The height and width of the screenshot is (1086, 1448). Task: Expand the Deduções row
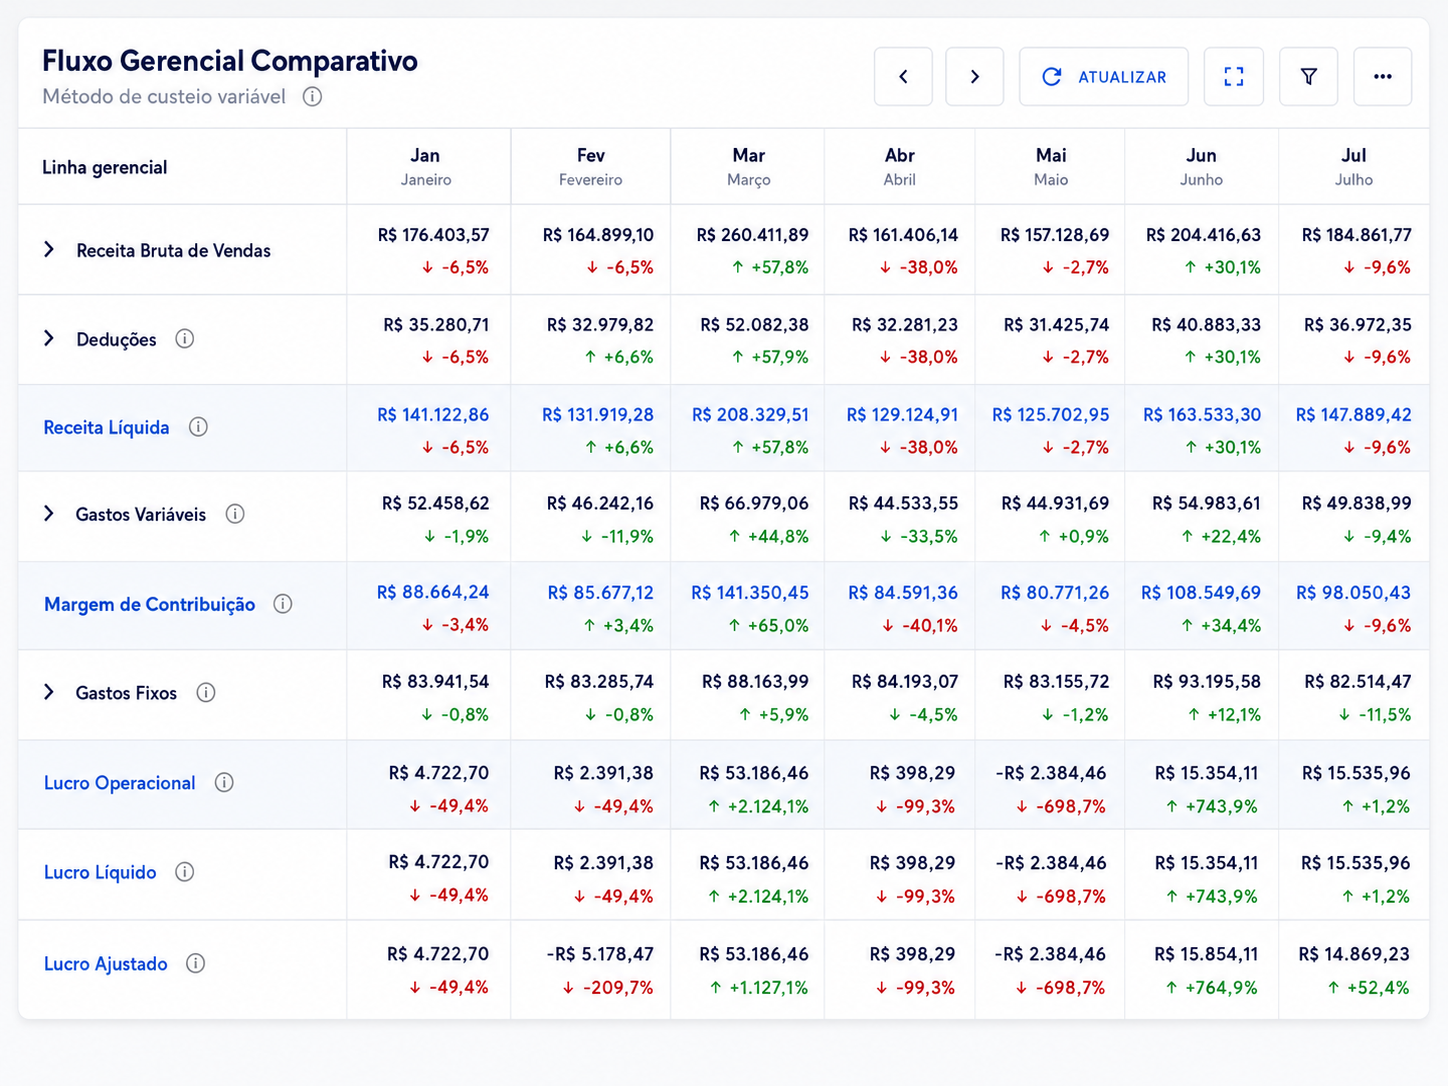[49, 339]
